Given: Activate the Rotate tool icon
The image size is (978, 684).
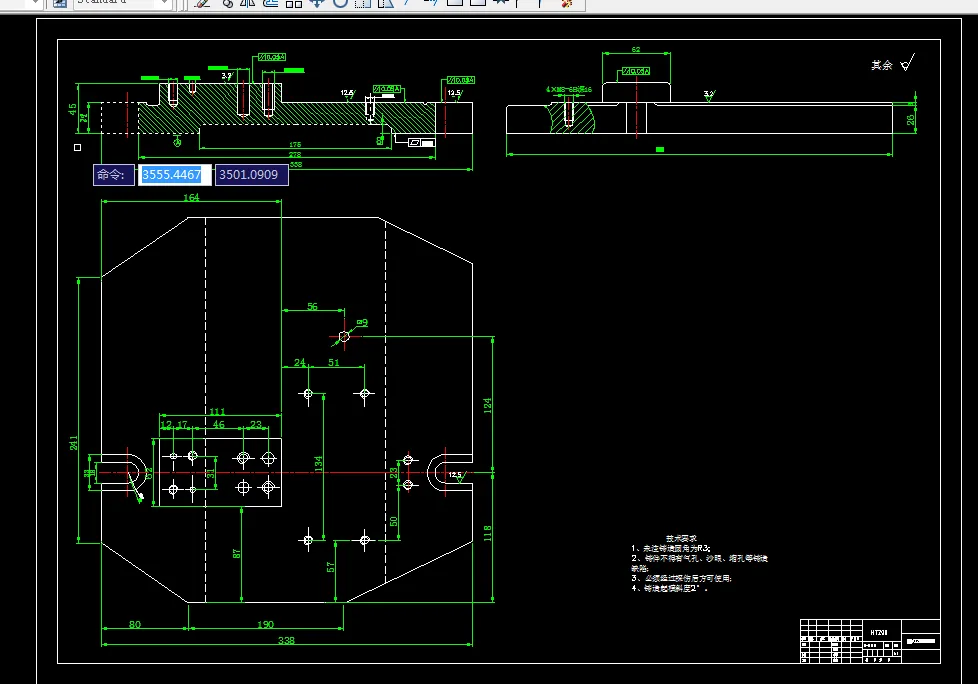Looking at the screenshot, I should point(340,3).
